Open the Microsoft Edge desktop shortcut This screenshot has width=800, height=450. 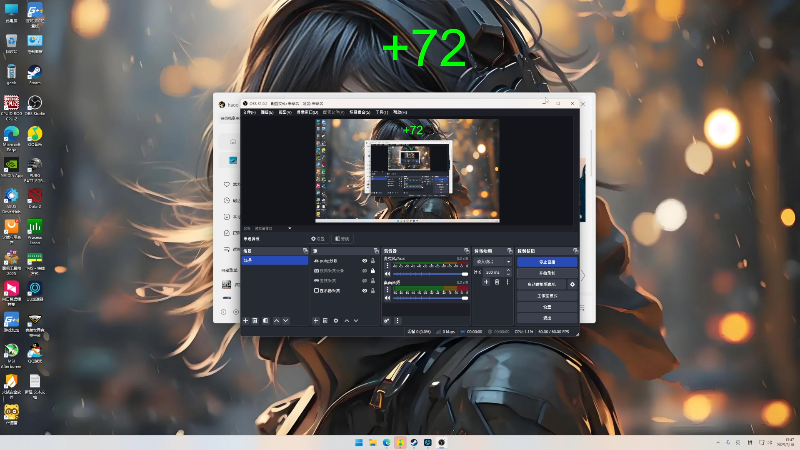(11, 137)
